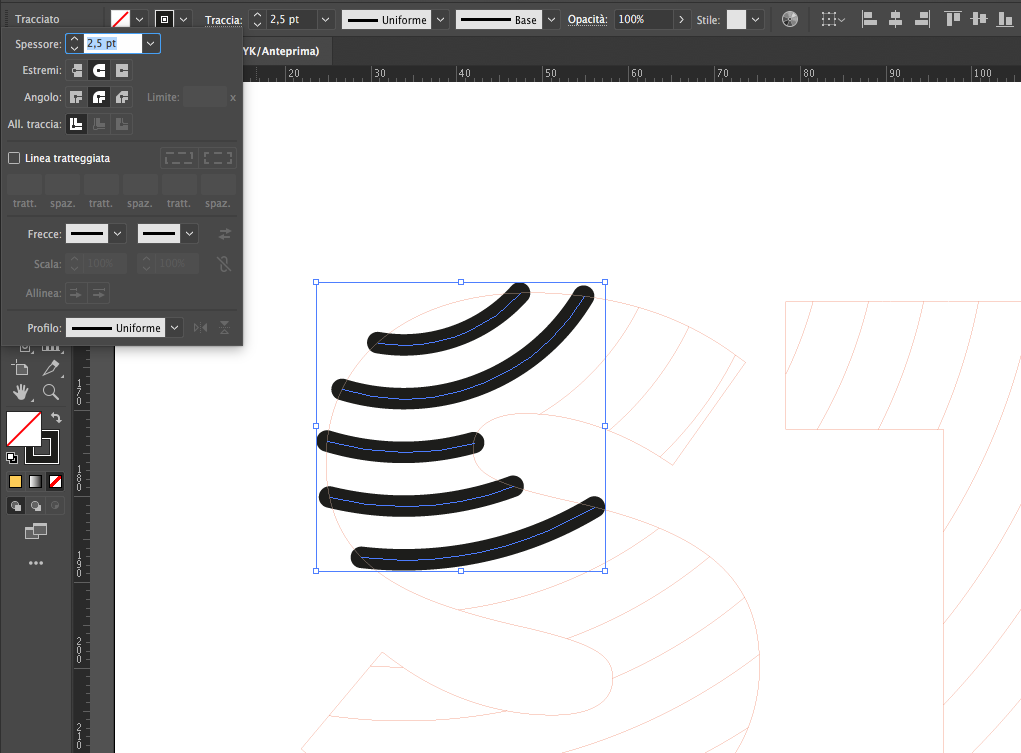Viewport: 1021px width, 753px height.
Task: Open the Spessore weight dropdown
Action: [x=150, y=44]
